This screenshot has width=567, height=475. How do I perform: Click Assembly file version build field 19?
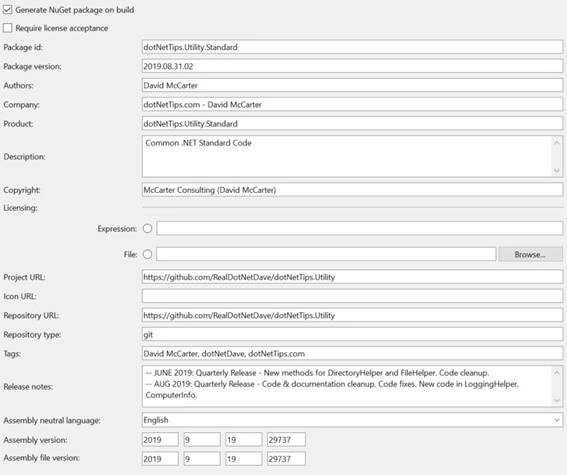(x=244, y=458)
